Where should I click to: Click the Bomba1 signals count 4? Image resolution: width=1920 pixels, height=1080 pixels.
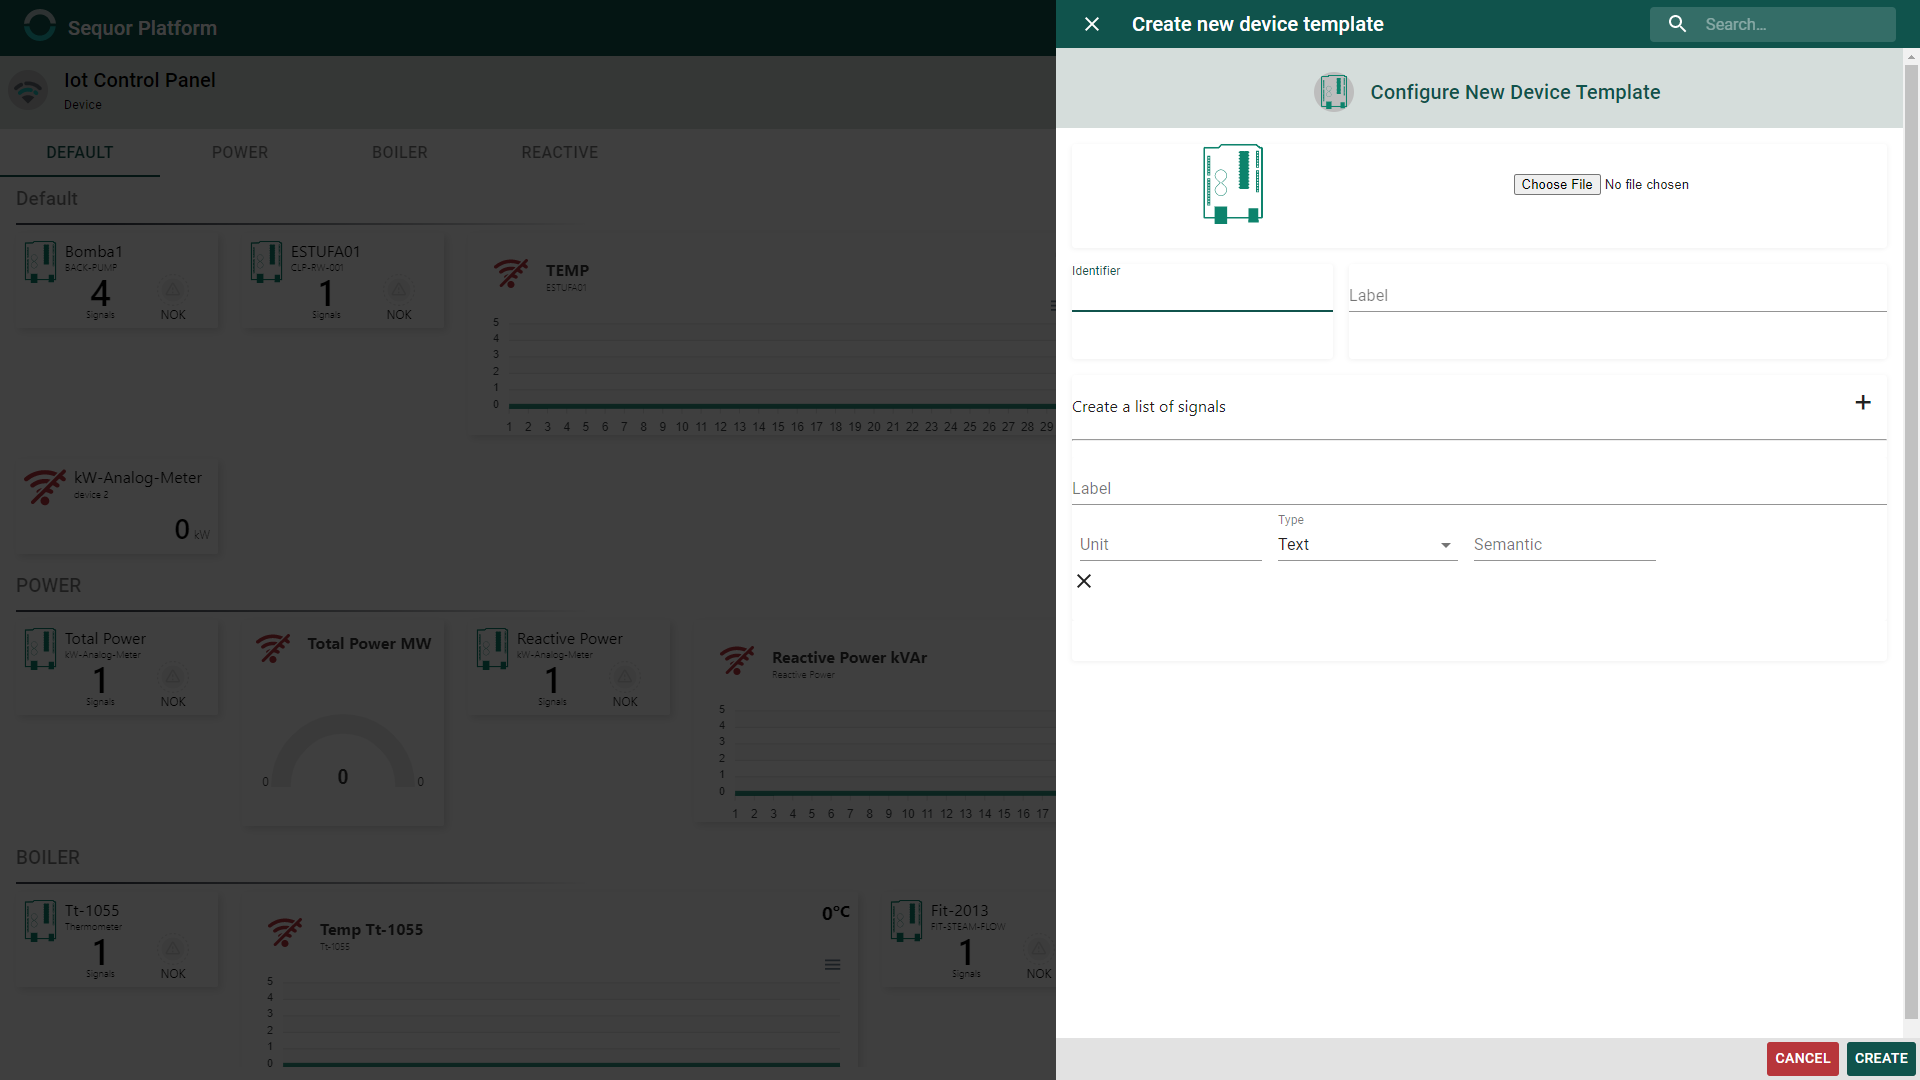(100, 294)
